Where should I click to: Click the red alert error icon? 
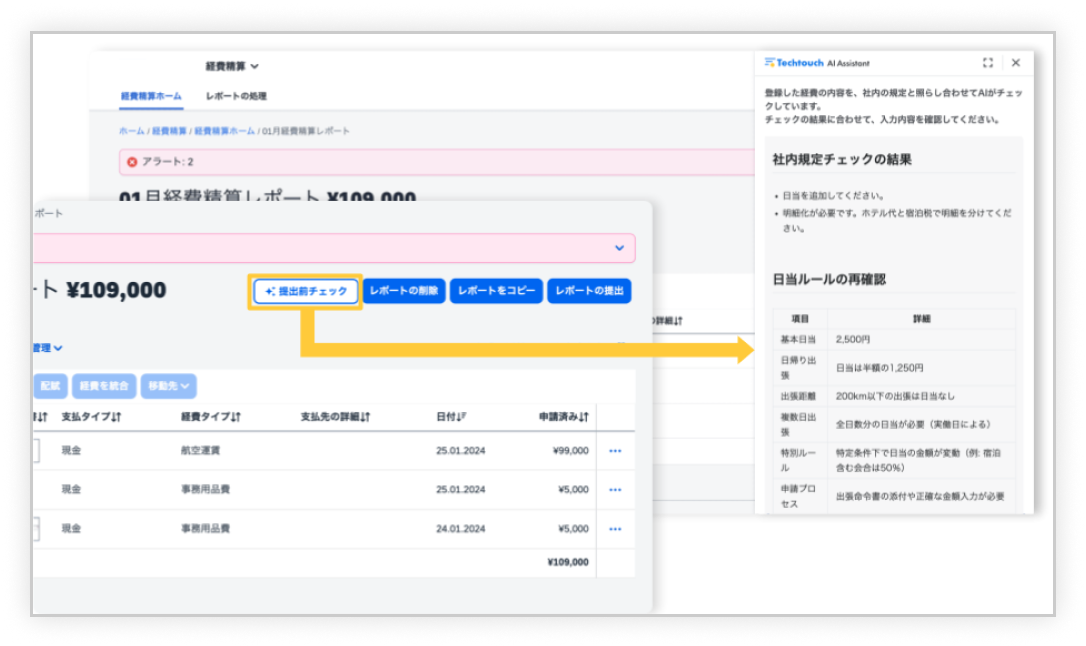click(132, 161)
